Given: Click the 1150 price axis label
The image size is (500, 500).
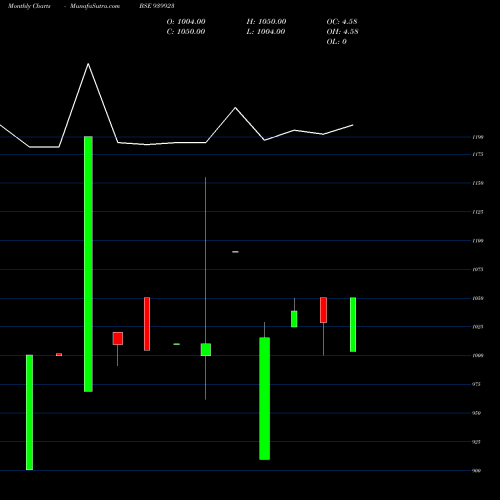Looking at the screenshot, I should tap(478, 183).
